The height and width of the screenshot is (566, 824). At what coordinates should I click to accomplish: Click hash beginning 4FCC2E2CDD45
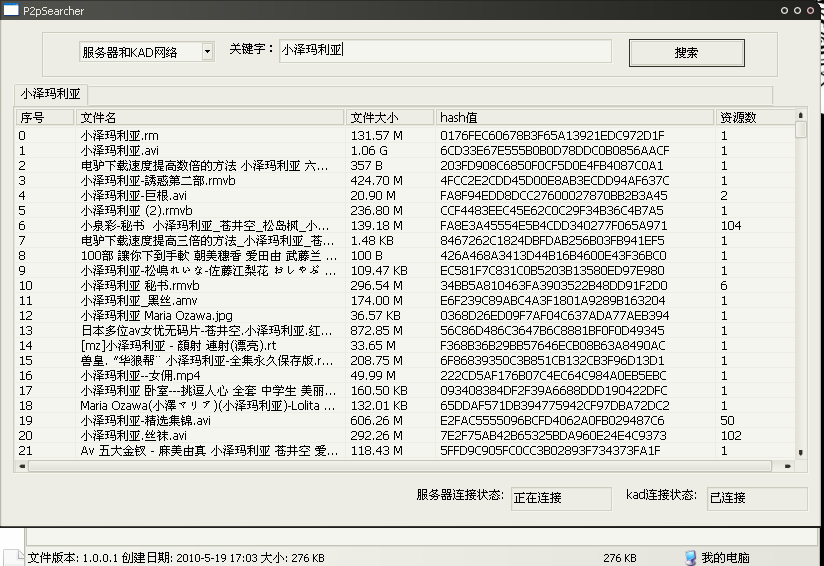click(555, 181)
